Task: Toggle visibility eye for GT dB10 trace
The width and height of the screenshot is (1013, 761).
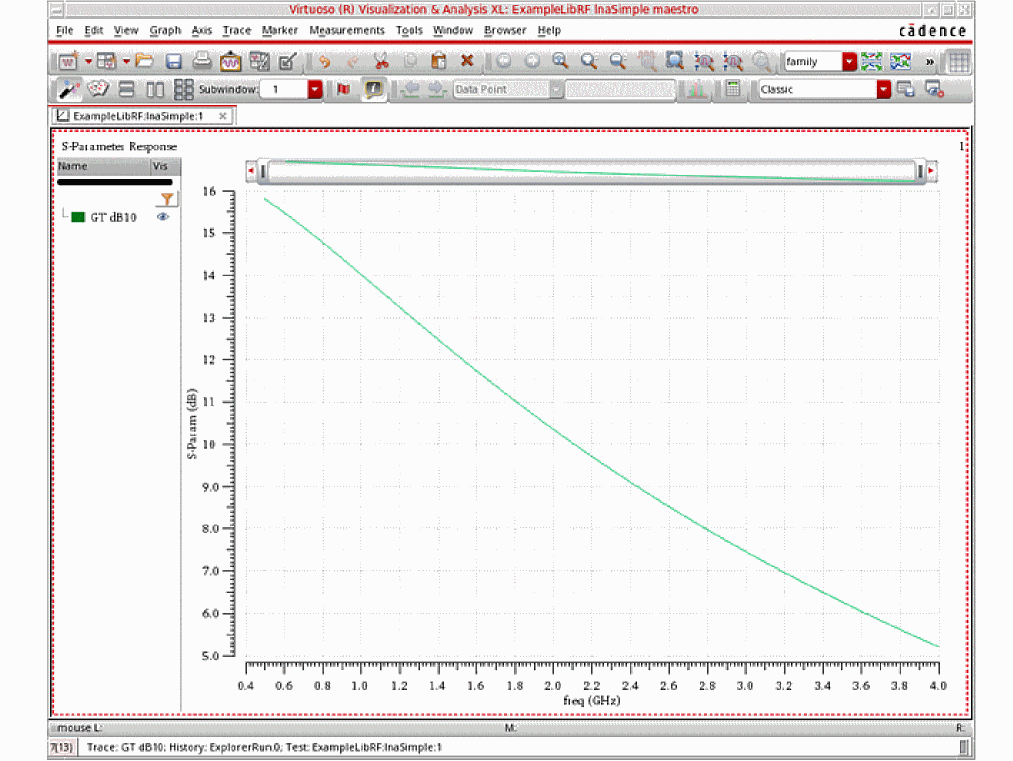Action: pyautogui.click(x=163, y=217)
